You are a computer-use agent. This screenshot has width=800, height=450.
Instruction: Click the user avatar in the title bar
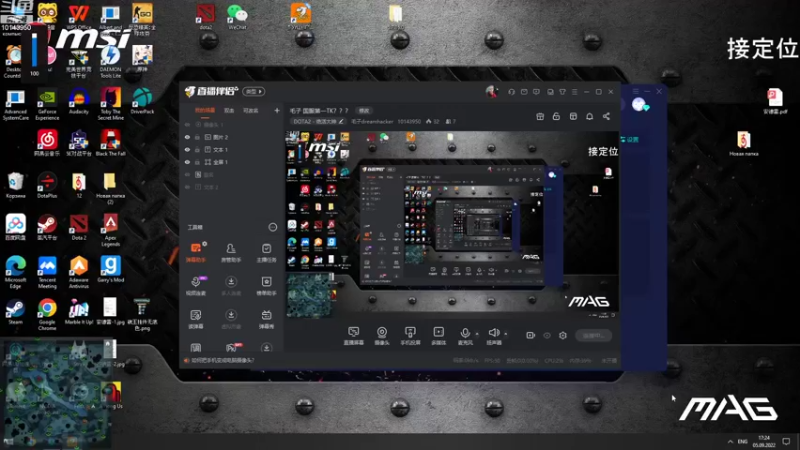(491, 92)
